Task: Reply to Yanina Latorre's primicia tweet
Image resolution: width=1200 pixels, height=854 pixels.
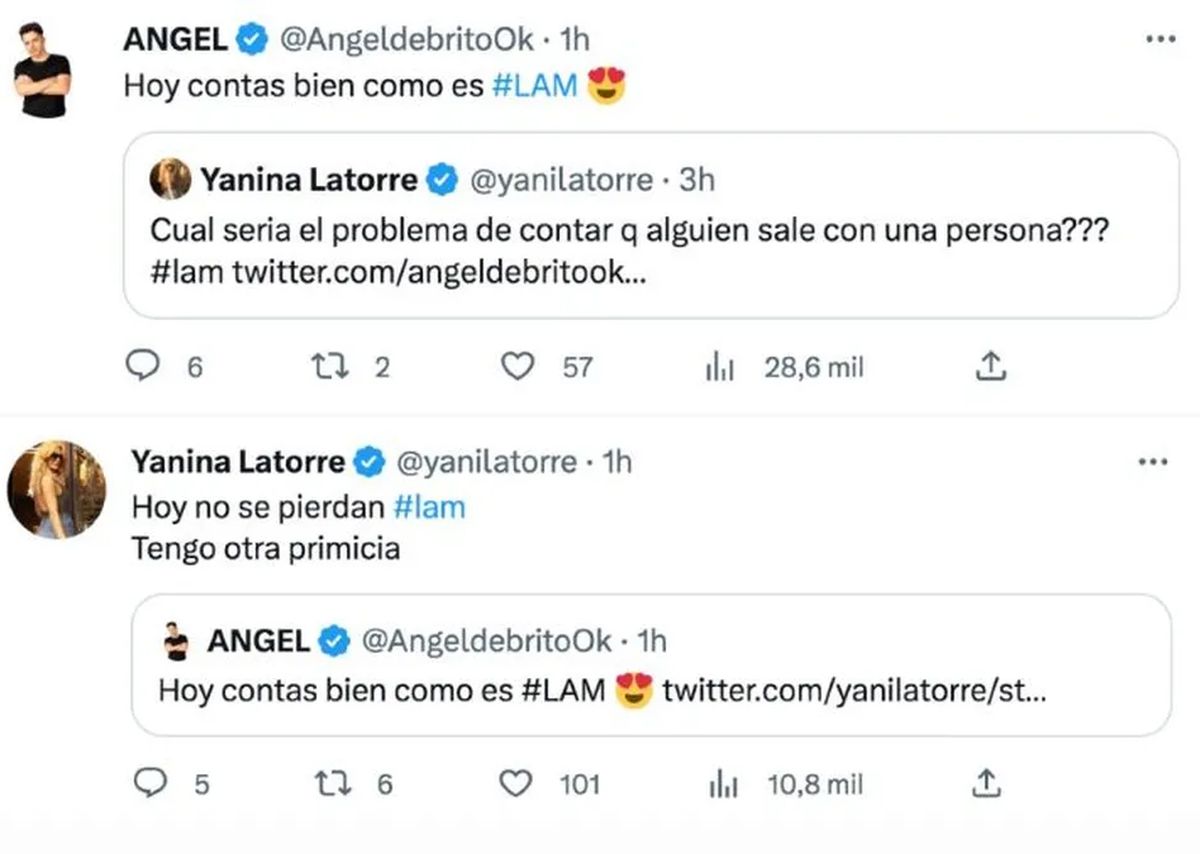Action: pyautogui.click(x=150, y=783)
